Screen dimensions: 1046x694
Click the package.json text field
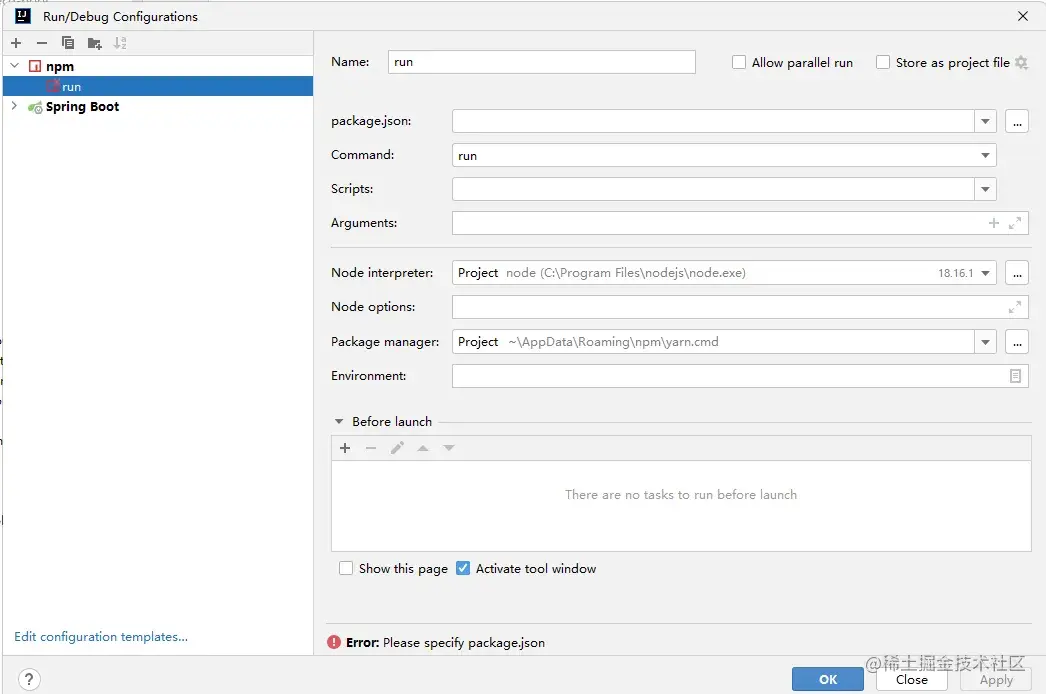(x=713, y=121)
